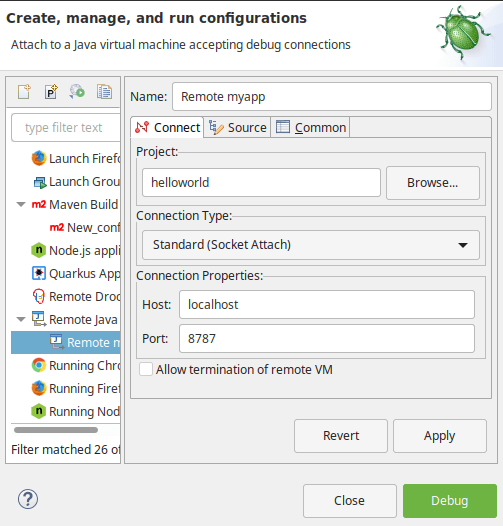Viewport: 503px width, 526px height.
Task: Click the Name field containing Remote myapp
Action: pyautogui.click(x=332, y=97)
